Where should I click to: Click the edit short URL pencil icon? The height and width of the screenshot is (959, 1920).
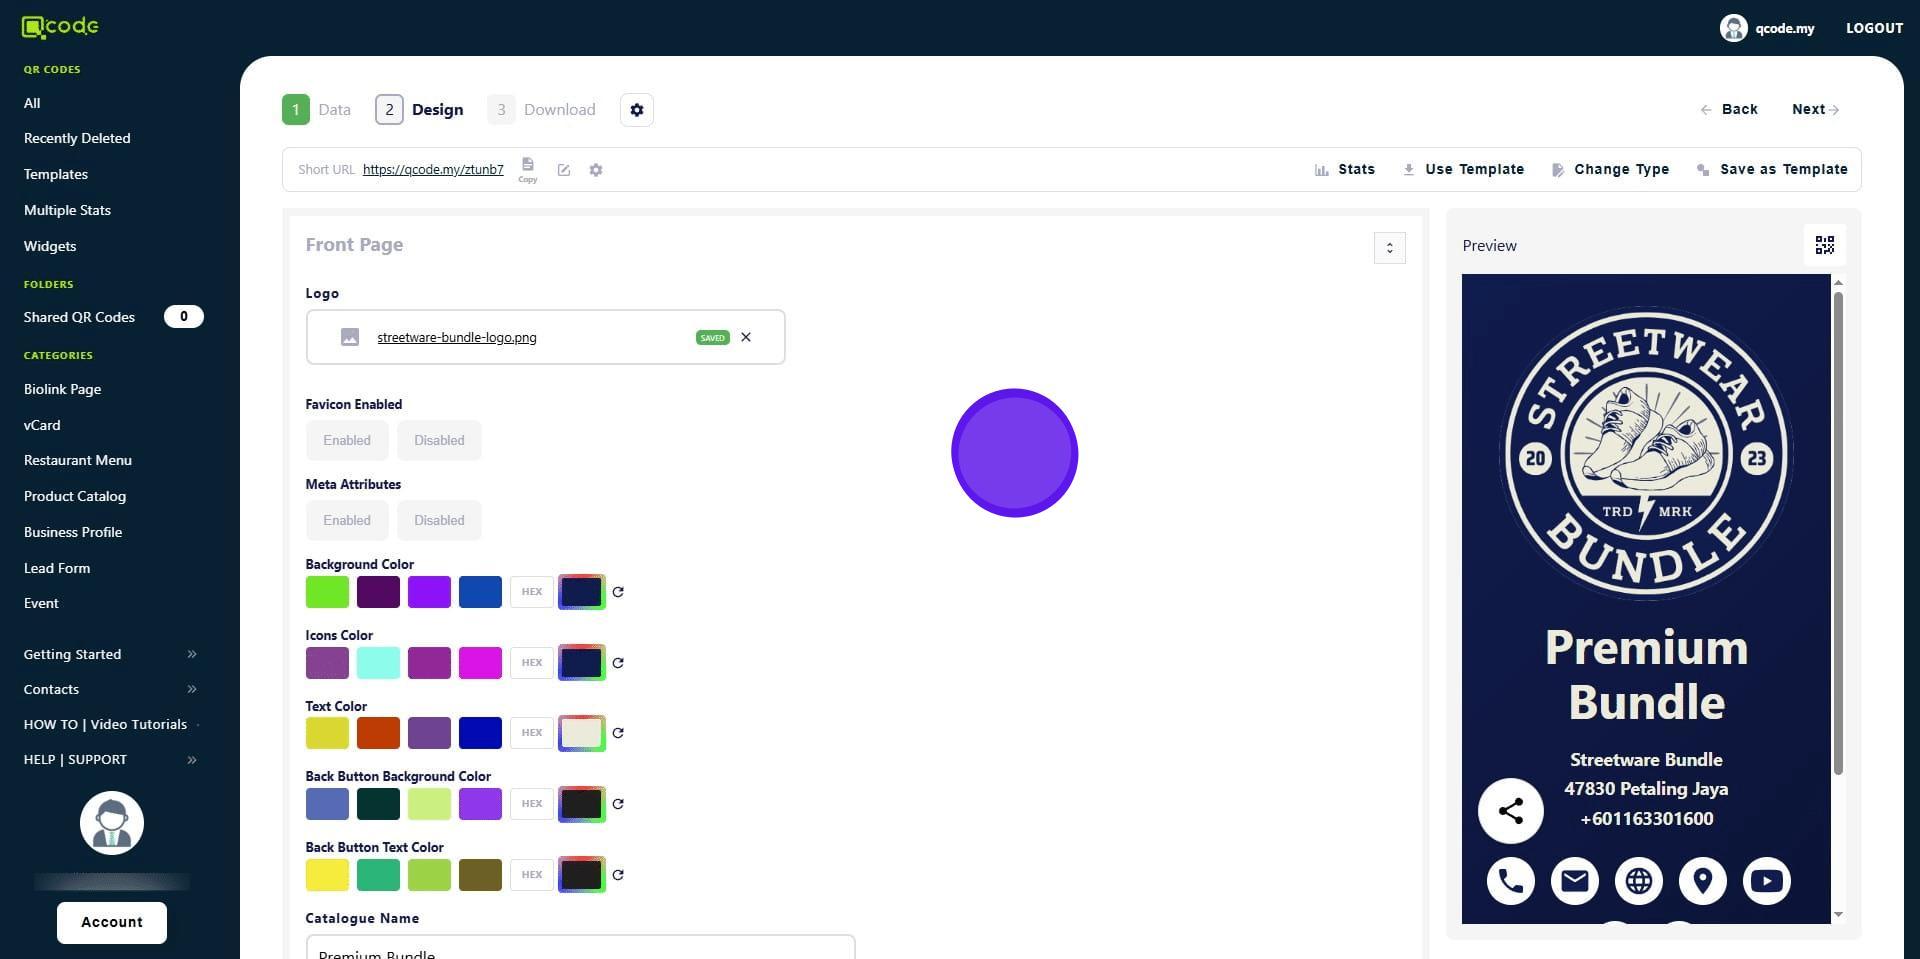coord(564,170)
